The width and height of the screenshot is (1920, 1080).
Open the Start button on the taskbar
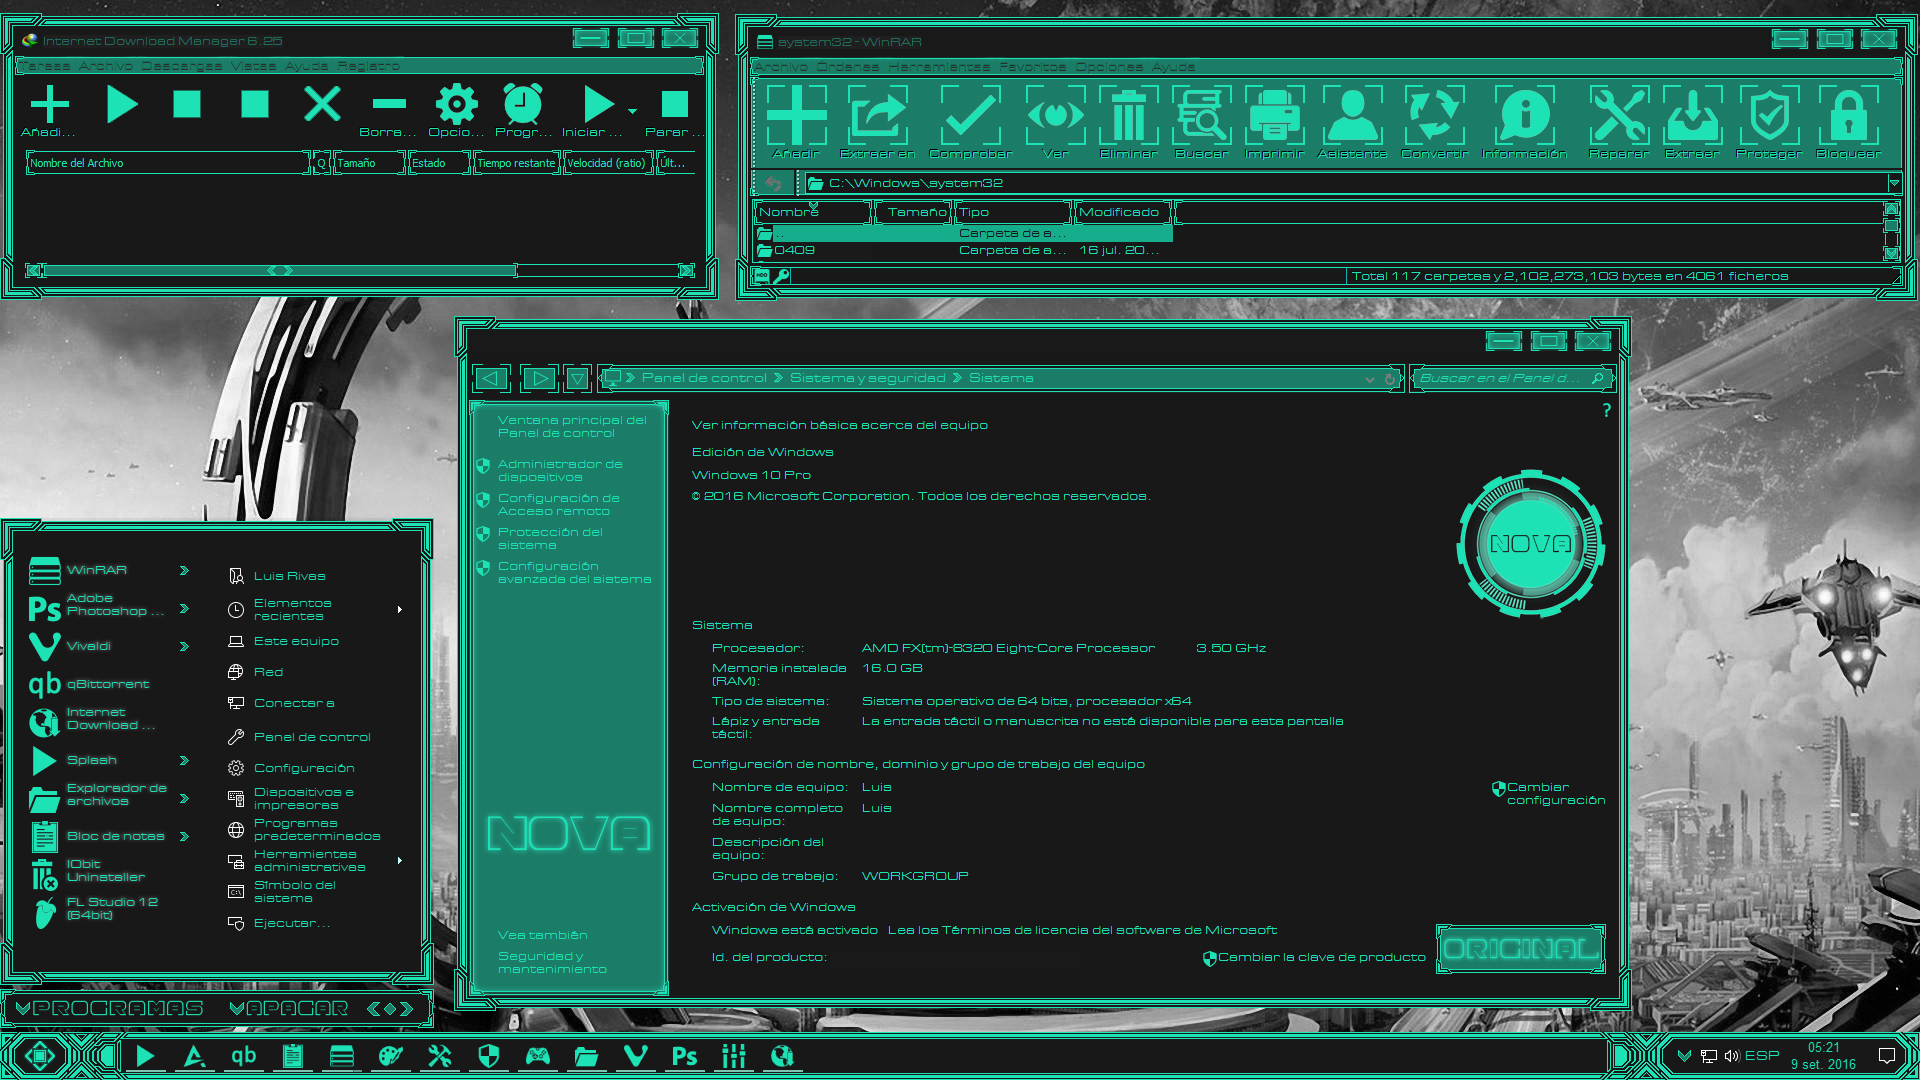tap(40, 1056)
